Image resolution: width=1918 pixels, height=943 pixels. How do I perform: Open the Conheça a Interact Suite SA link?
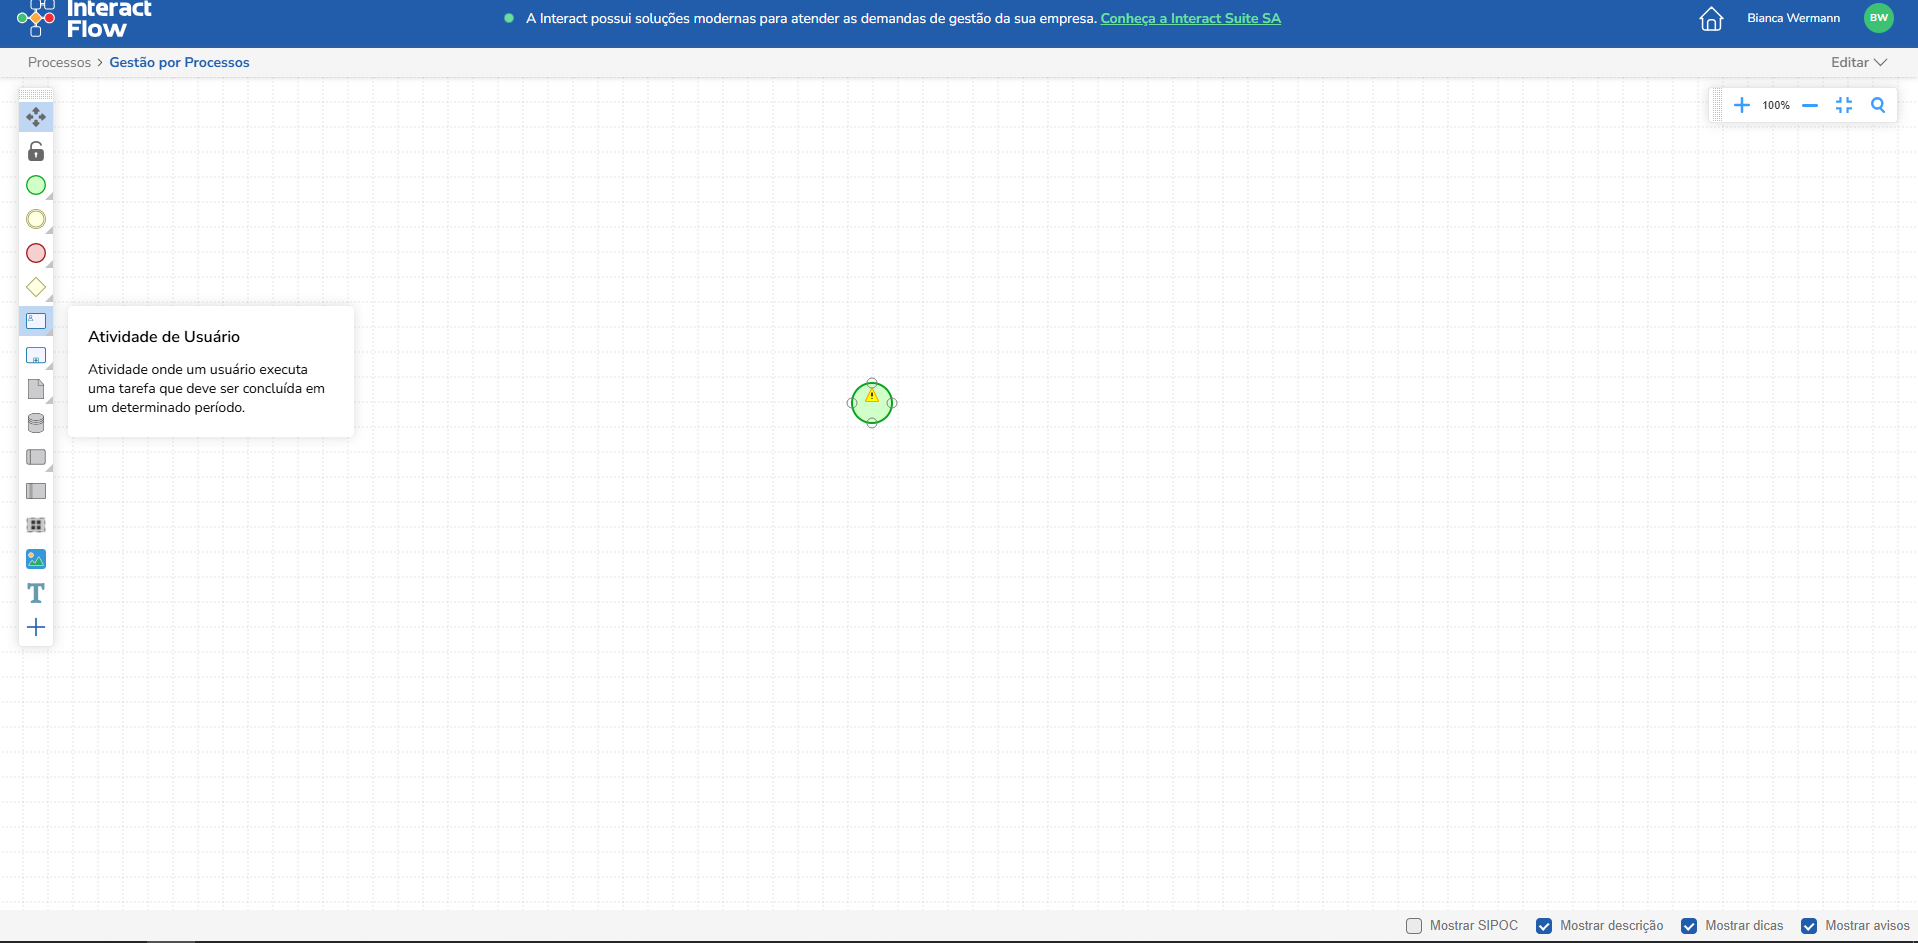click(1190, 18)
